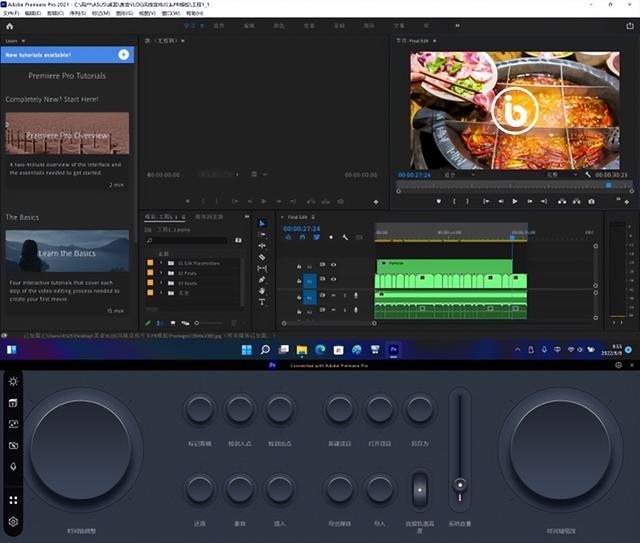The width and height of the screenshot is (640, 543).
Task: Open the Learn the Basics tutorial
Action: tap(67, 251)
